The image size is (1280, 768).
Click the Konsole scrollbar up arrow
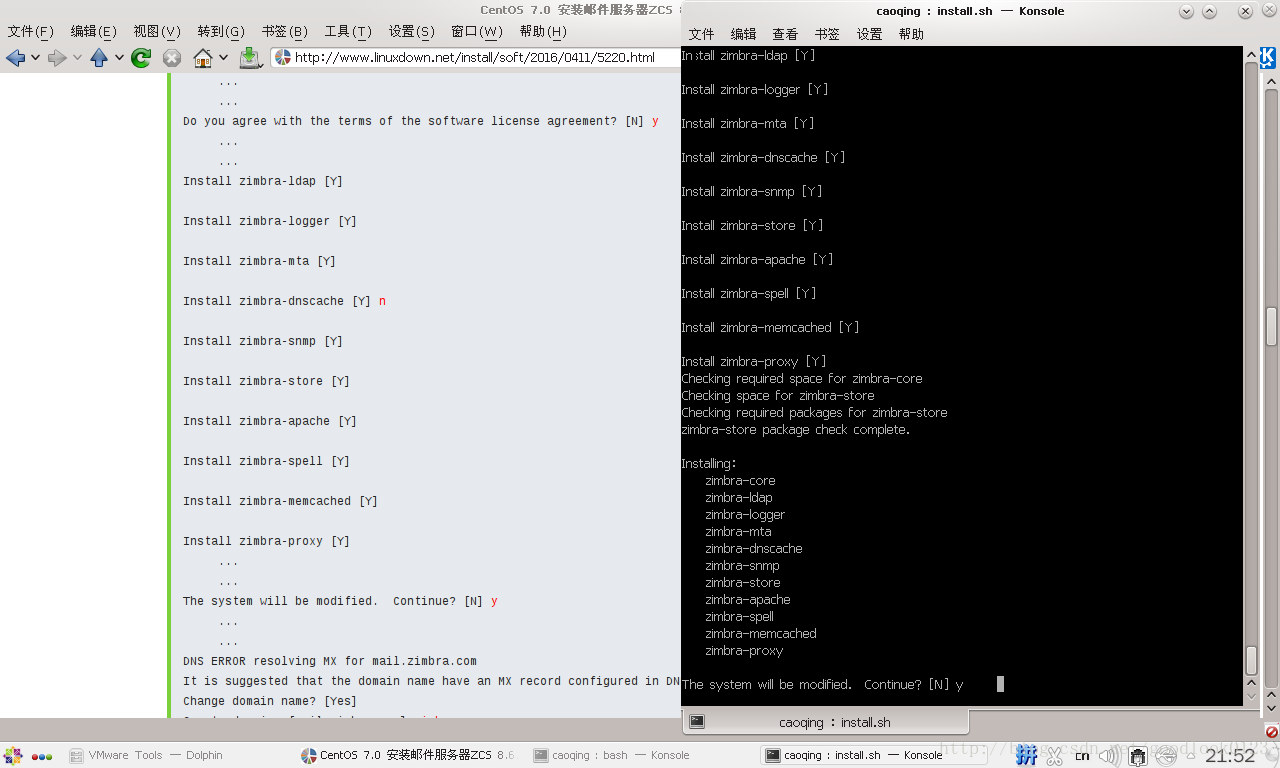[1251, 54]
